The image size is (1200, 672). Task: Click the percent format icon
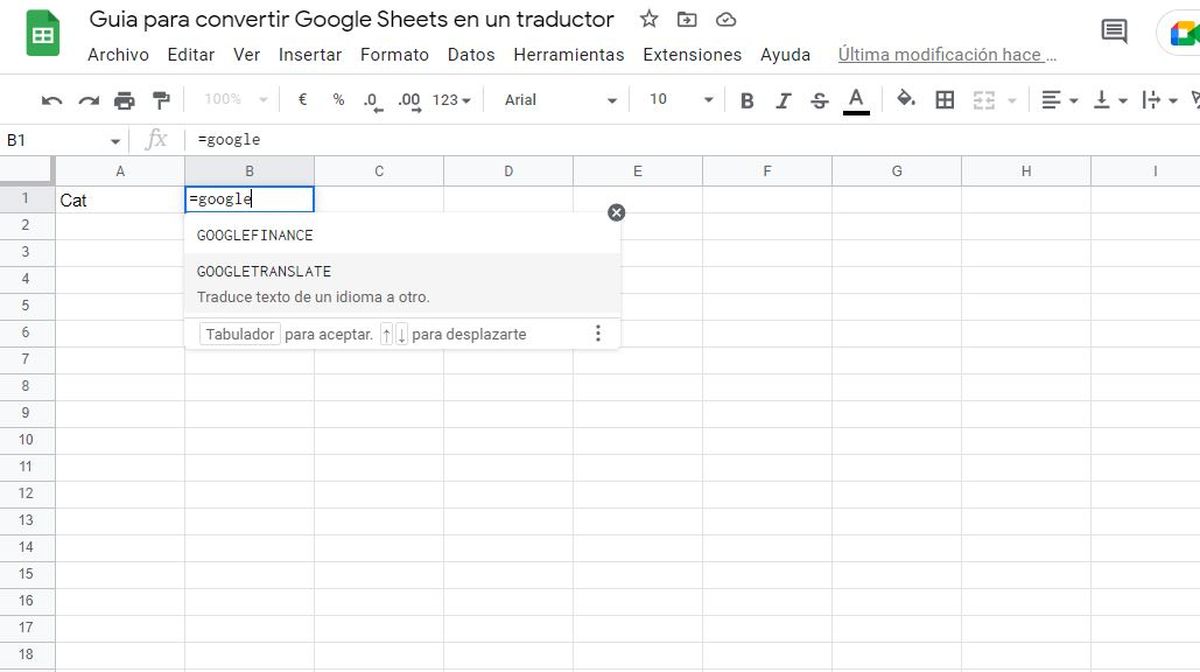(337, 100)
